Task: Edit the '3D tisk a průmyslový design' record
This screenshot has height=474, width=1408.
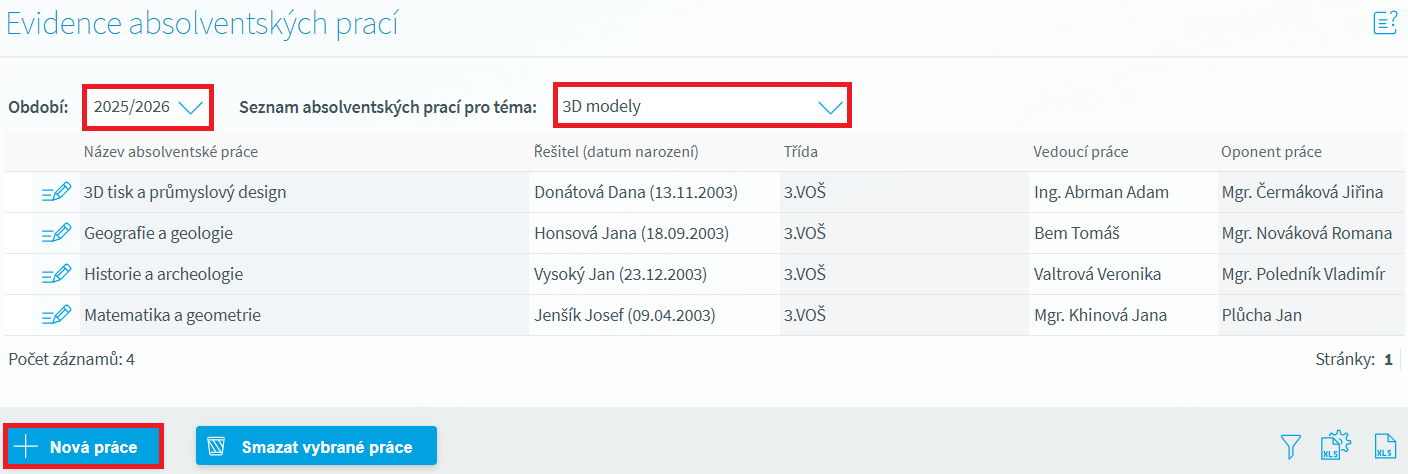Action: tap(56, 192)
